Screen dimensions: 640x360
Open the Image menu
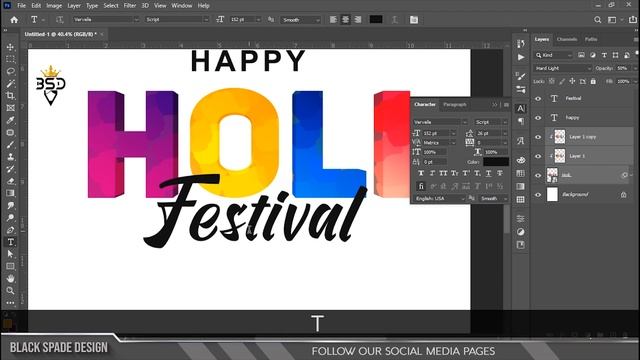coord(54,6)
